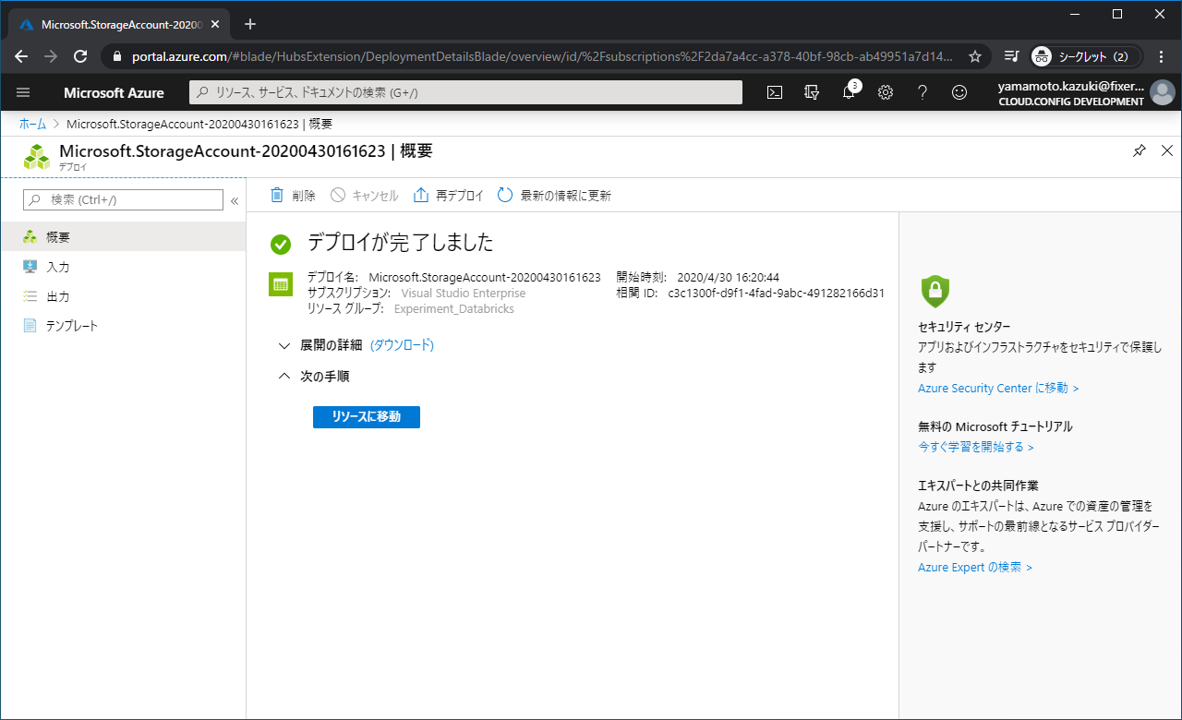Open the notifications bell
This screenshot has height=720, width=1182.
point(848,92)
